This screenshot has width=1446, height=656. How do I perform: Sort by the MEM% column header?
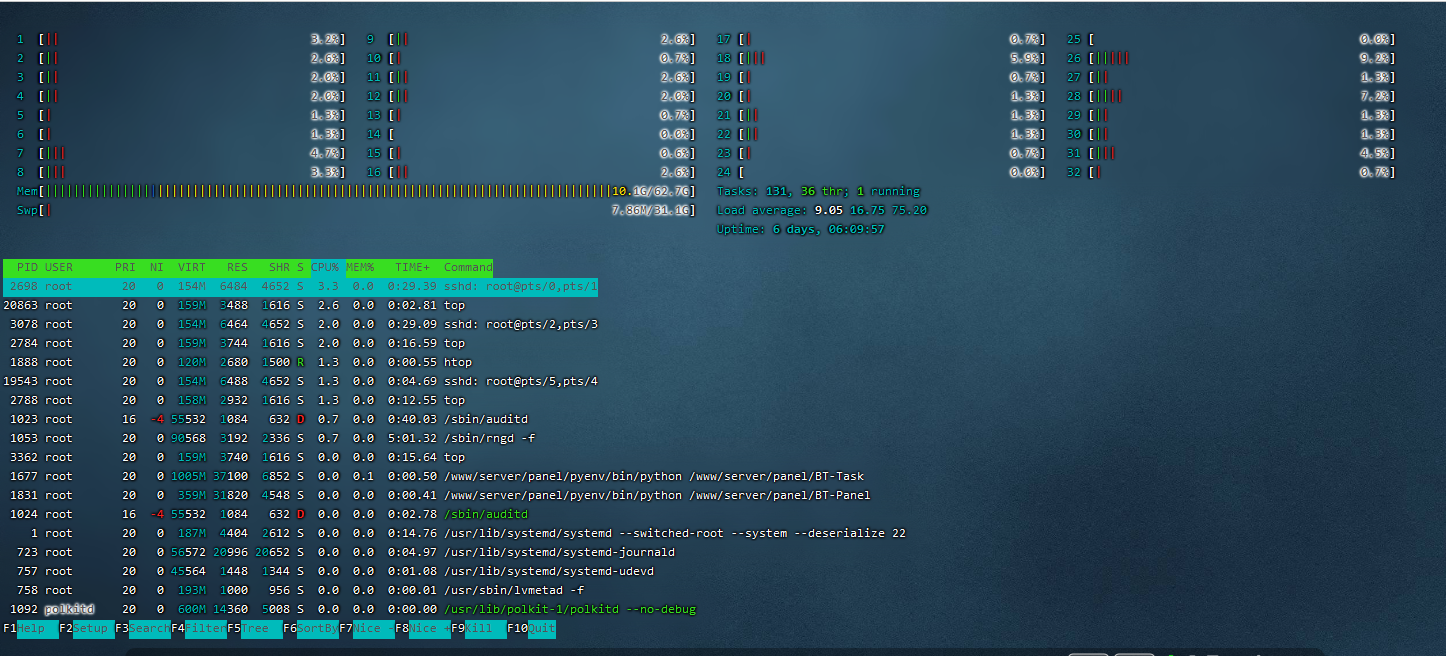click(360, 267)
